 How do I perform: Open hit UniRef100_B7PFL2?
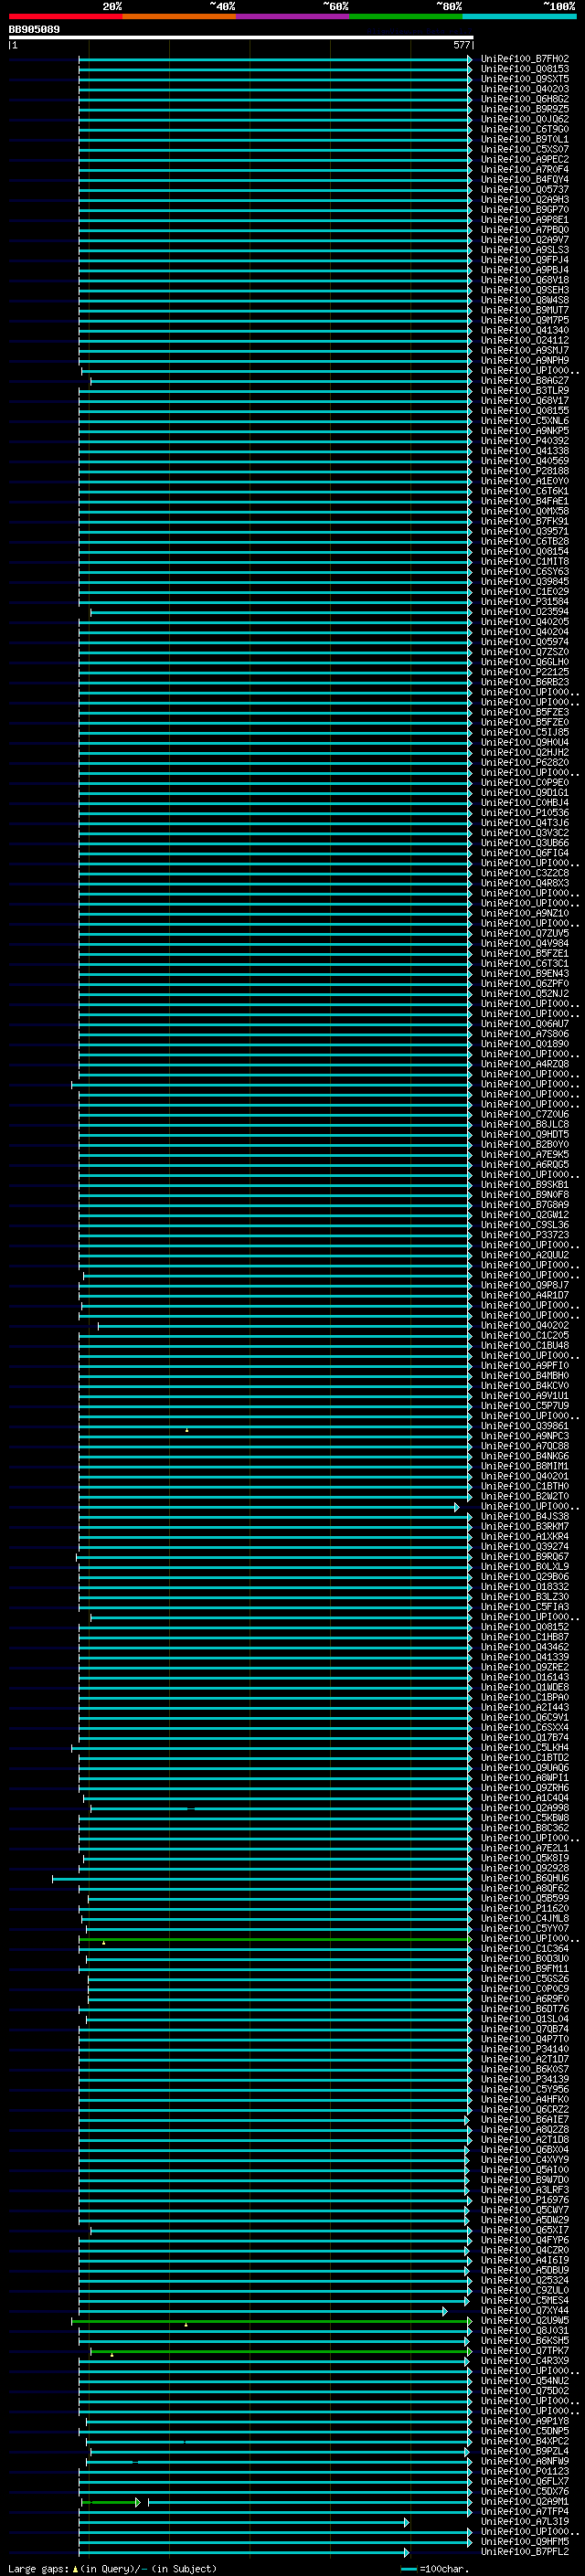524,2551
